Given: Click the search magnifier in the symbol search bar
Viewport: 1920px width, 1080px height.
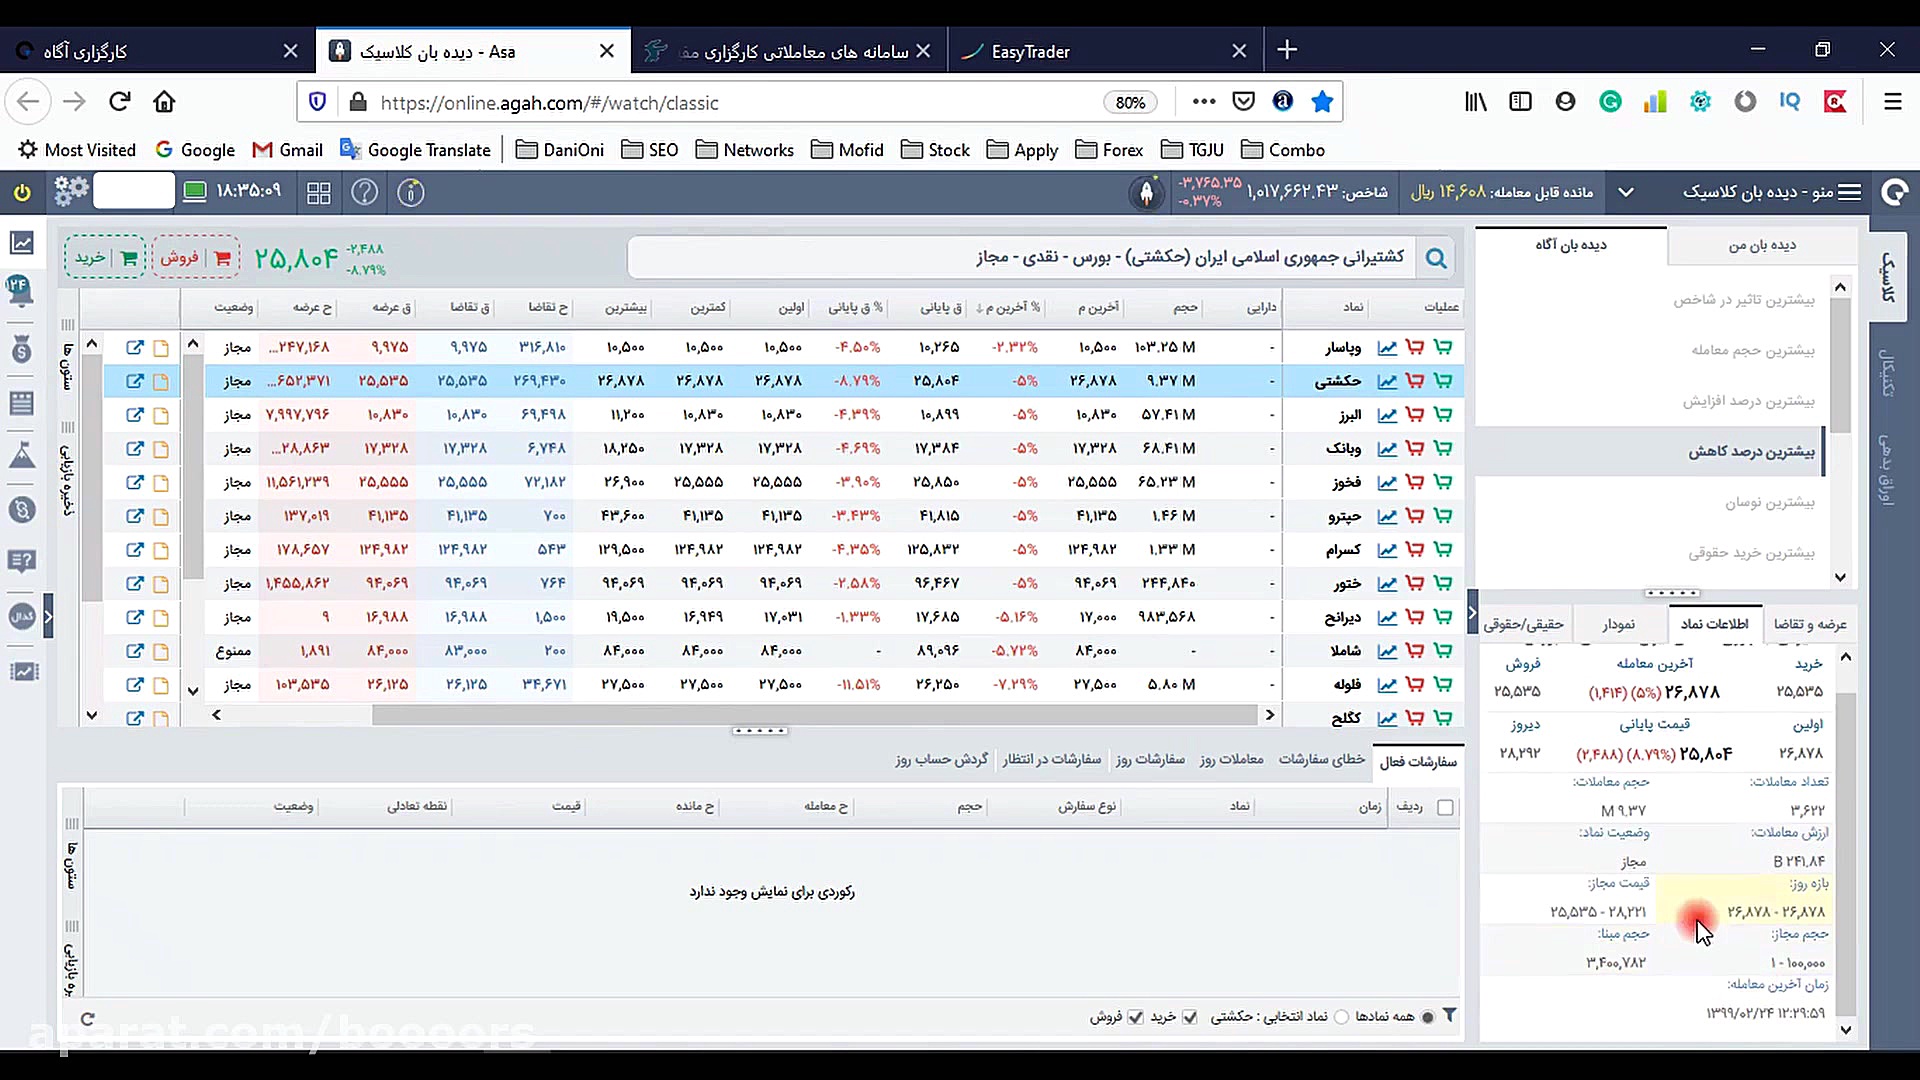Looking at the screenshot, I should (1437, 257).
